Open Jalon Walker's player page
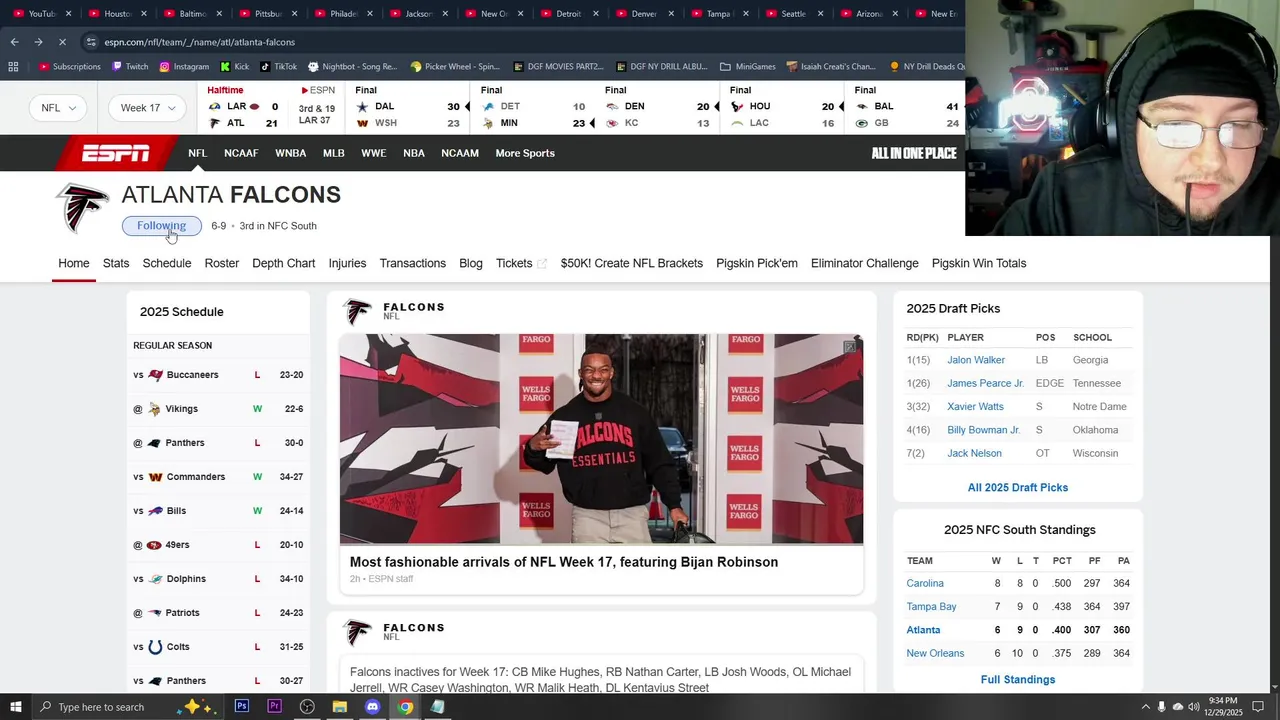The image size is (1280, 720). pyautogui.click(x=976, y=360)
